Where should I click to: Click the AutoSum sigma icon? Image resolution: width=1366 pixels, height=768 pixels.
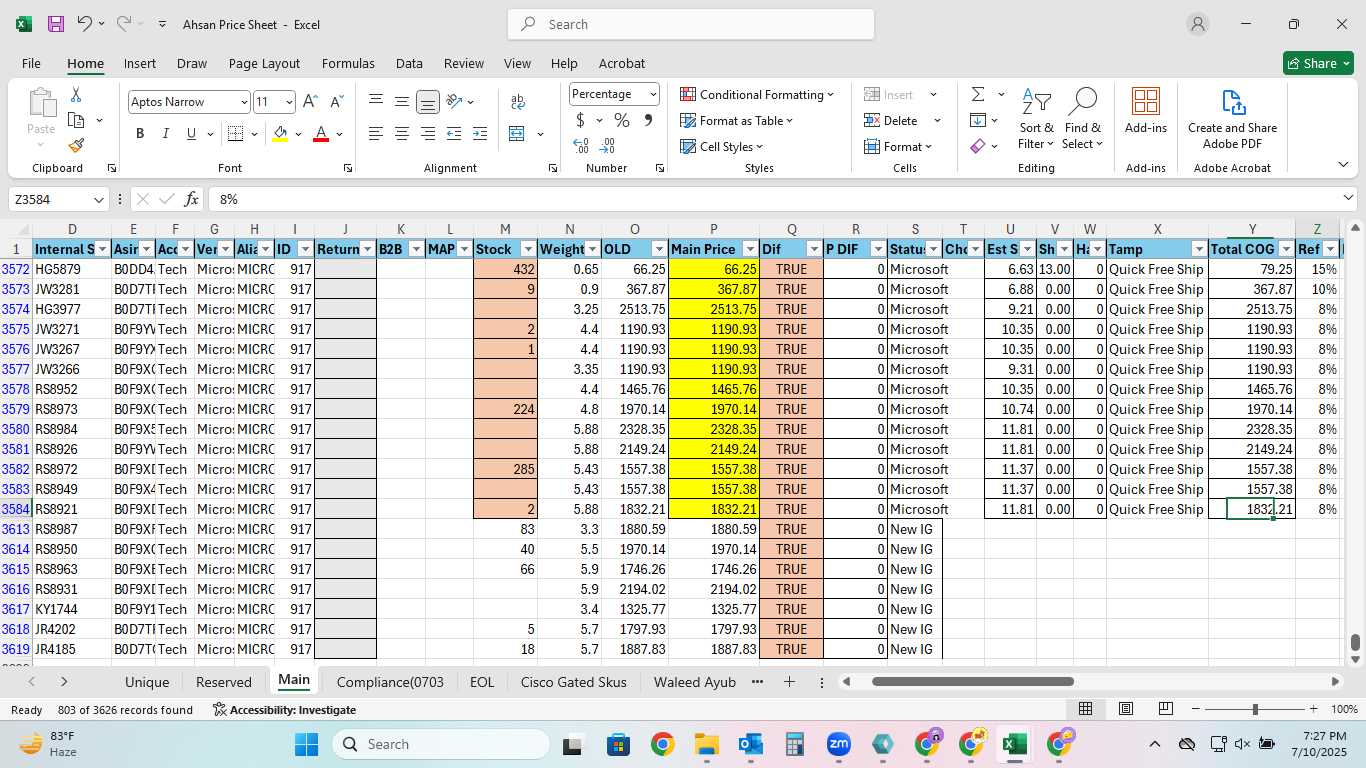(977, 94)
